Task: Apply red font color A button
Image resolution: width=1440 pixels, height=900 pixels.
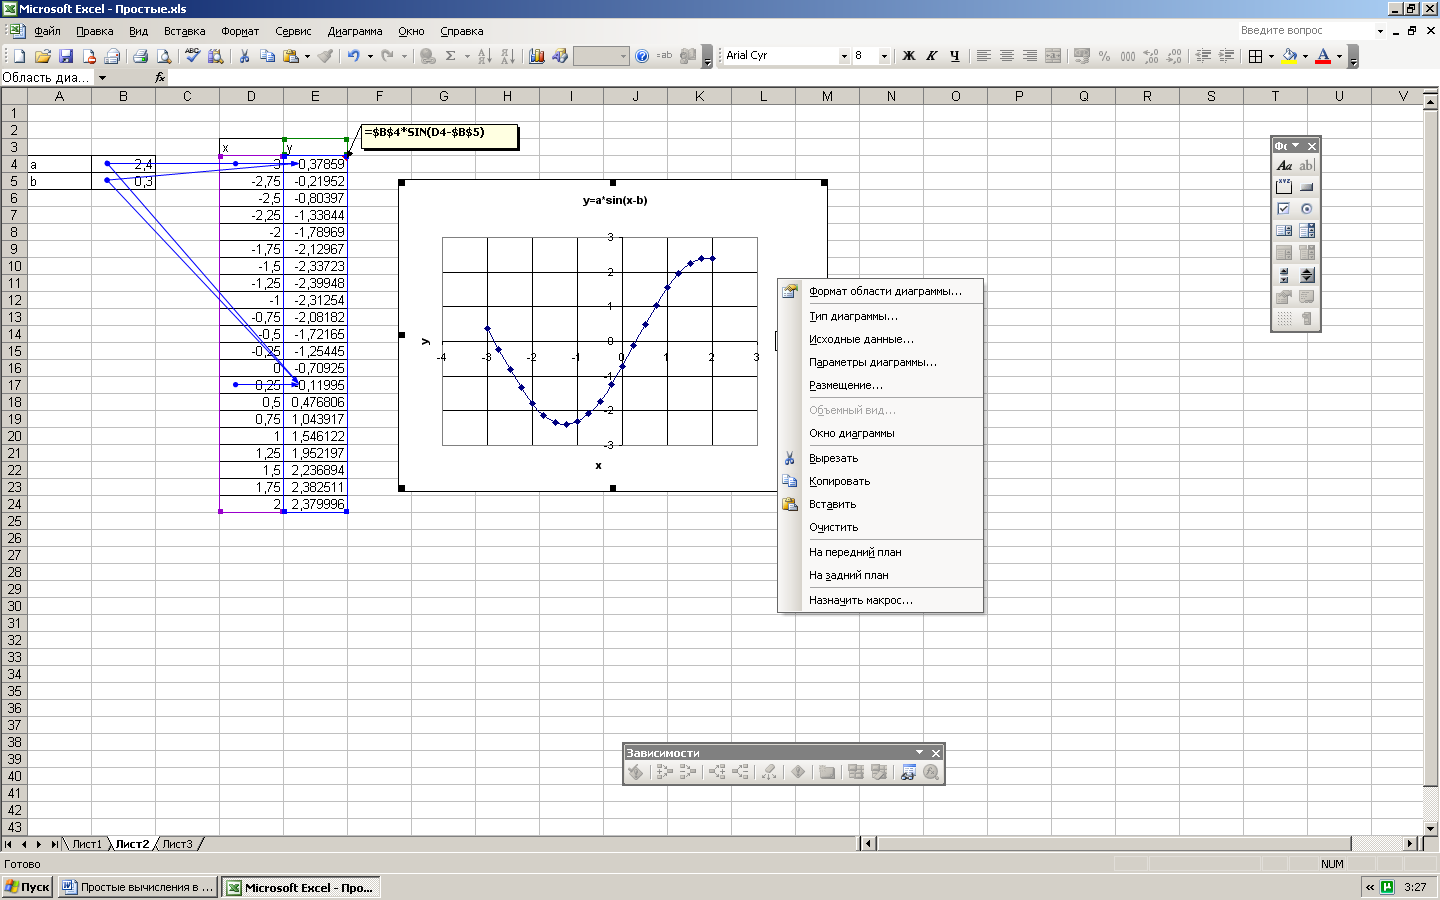Action: pyautogui.click(x=1323, y=56)
